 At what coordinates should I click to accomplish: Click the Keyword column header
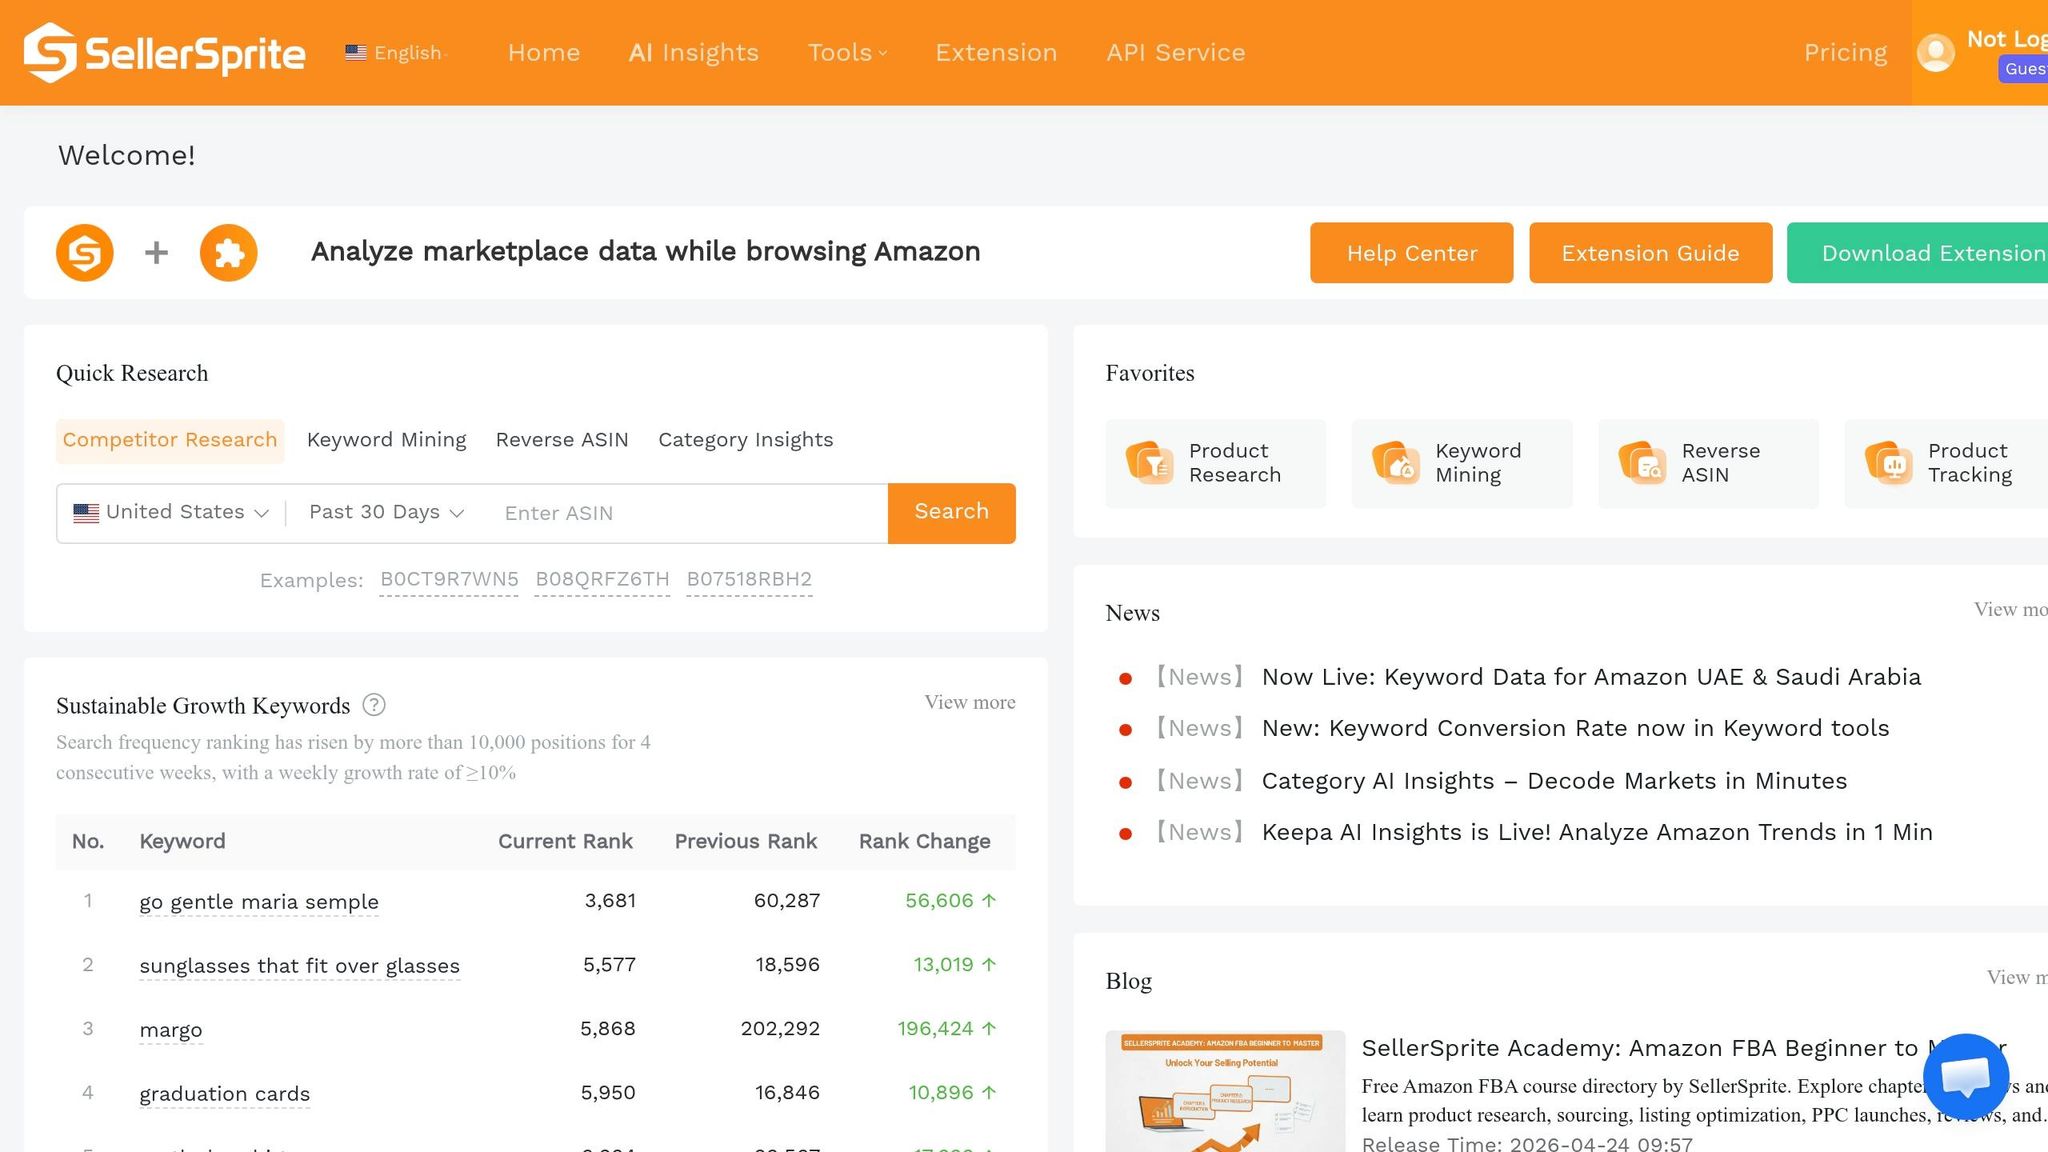pos(183,842)
